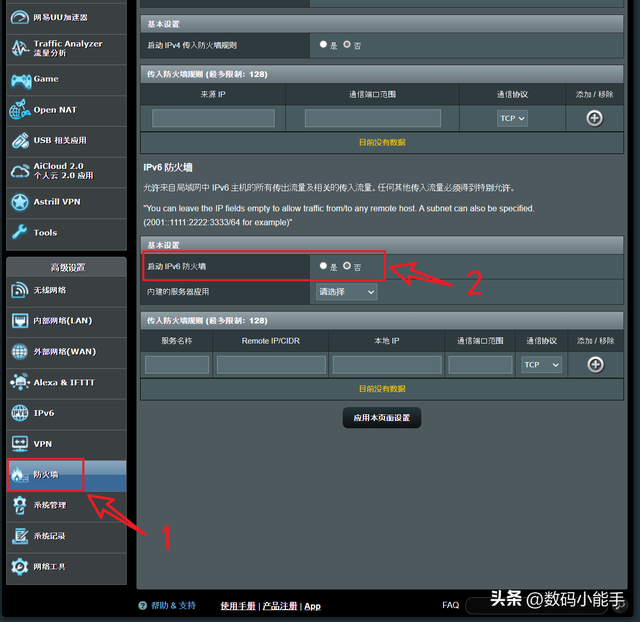Image resolution: width=640 pixels, height=622 pixels.
Task: Open Astrill VPN menu item
Action: 67,202
